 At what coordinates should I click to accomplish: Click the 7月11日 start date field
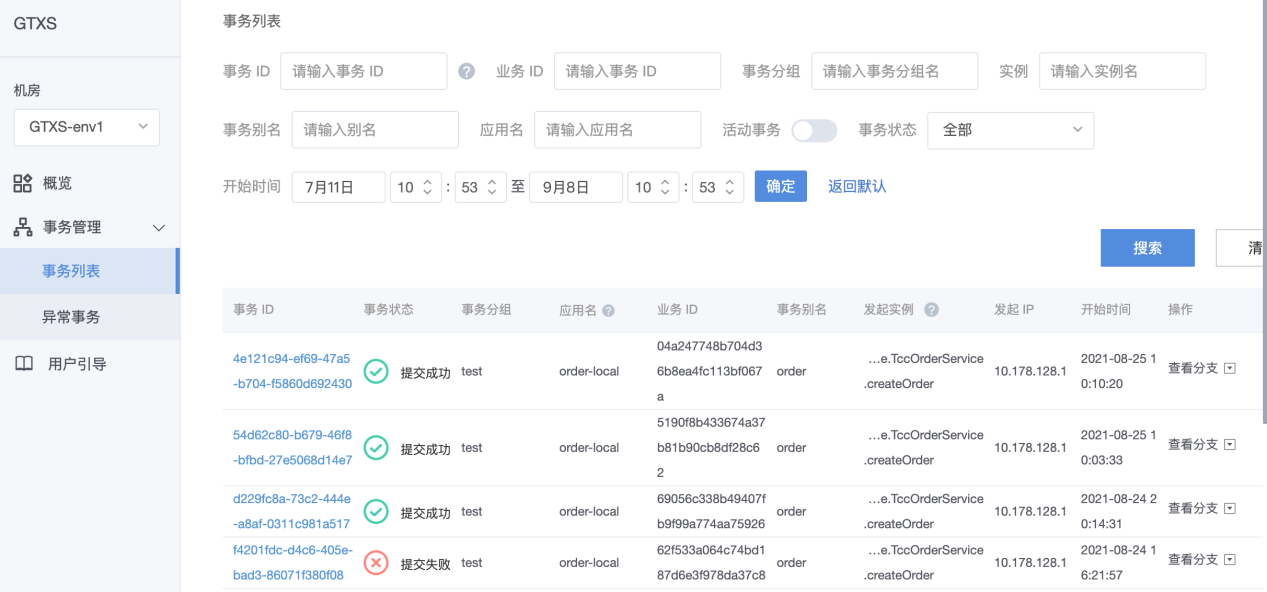tap(338, 187)
